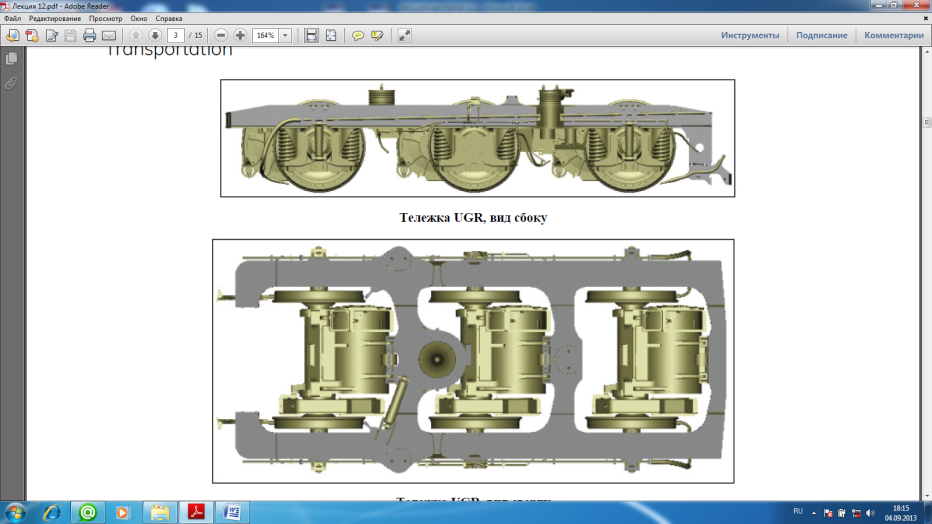Click the page number field showing 3

(175, 36)
